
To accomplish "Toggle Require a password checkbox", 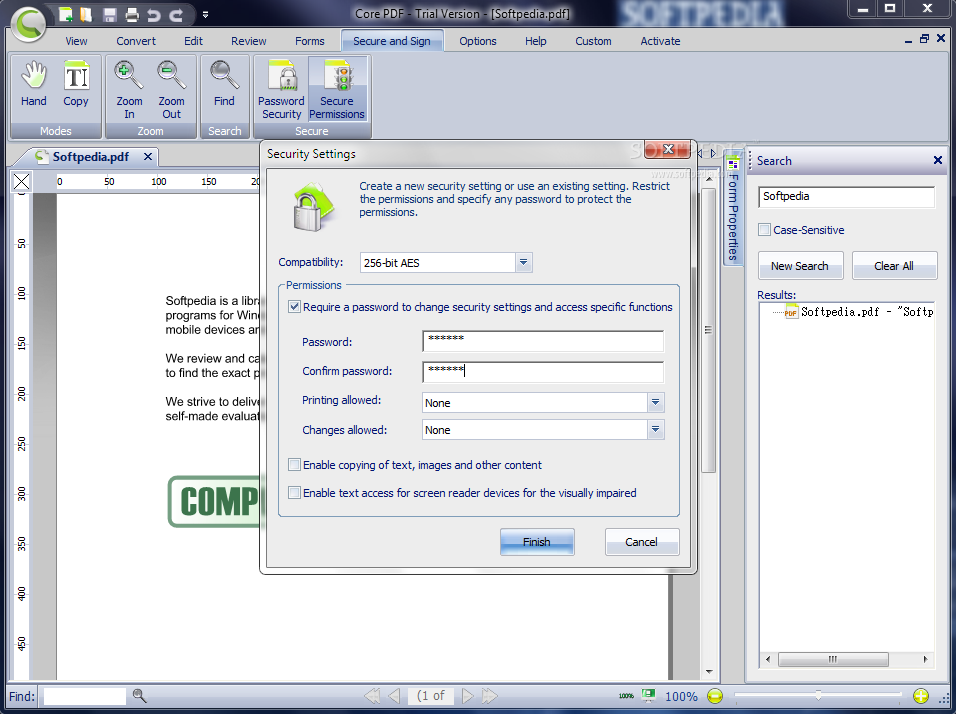I will pyautogui.click(x=294, y=307).
